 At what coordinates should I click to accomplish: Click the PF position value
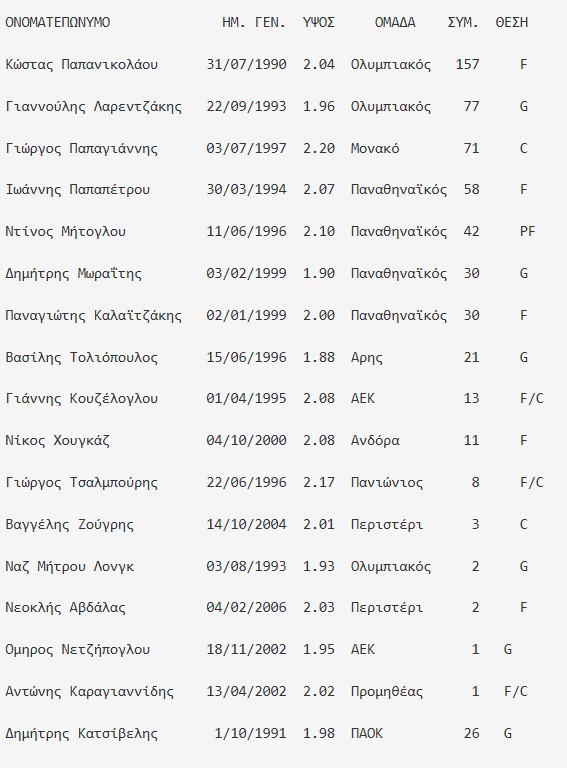(x=527, y=231)
